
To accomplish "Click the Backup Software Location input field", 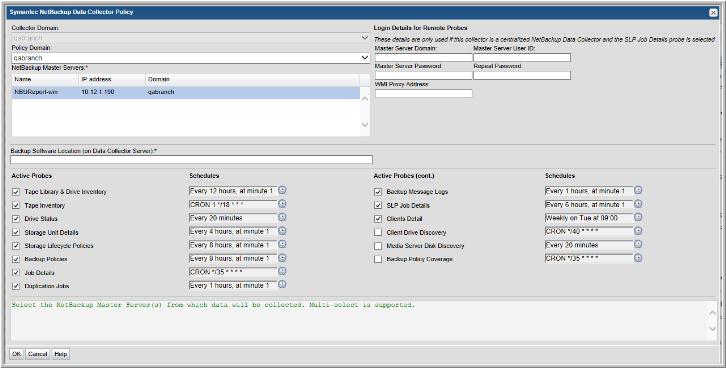I will [191, 160].
